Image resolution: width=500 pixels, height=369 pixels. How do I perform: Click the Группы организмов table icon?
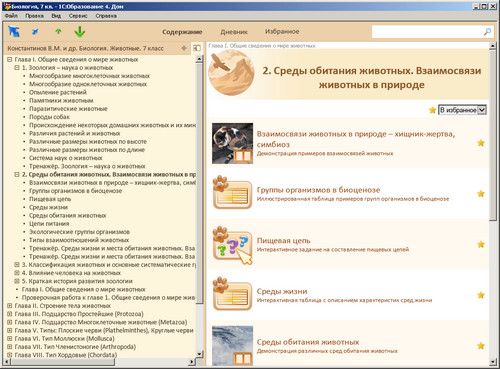232,192
